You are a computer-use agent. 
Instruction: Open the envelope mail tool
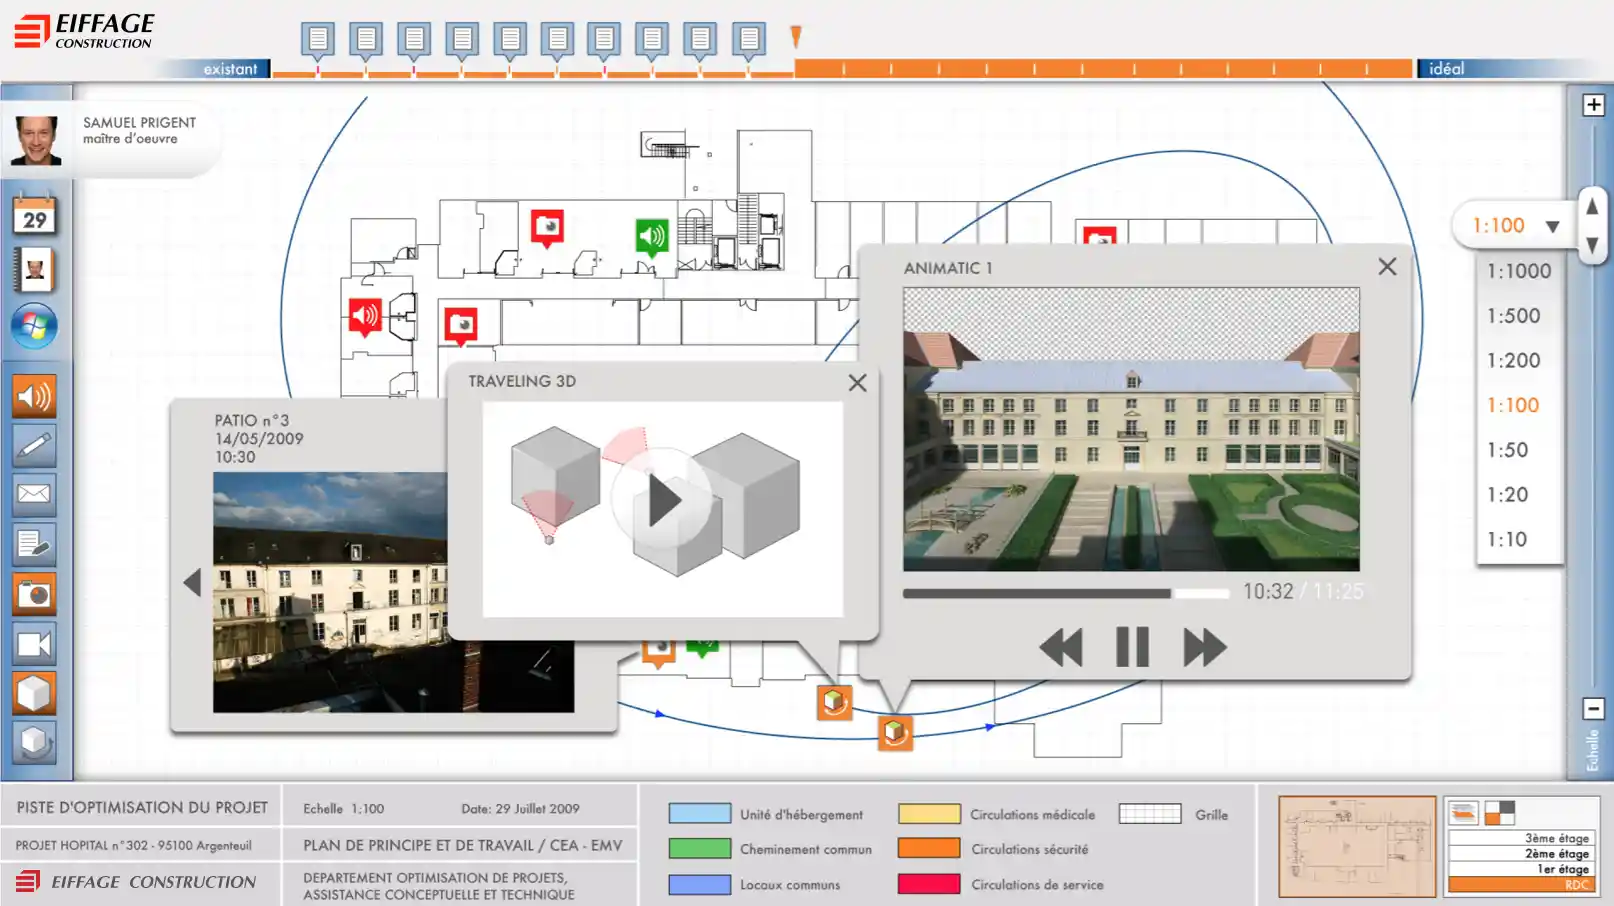(x=34, y=494)
